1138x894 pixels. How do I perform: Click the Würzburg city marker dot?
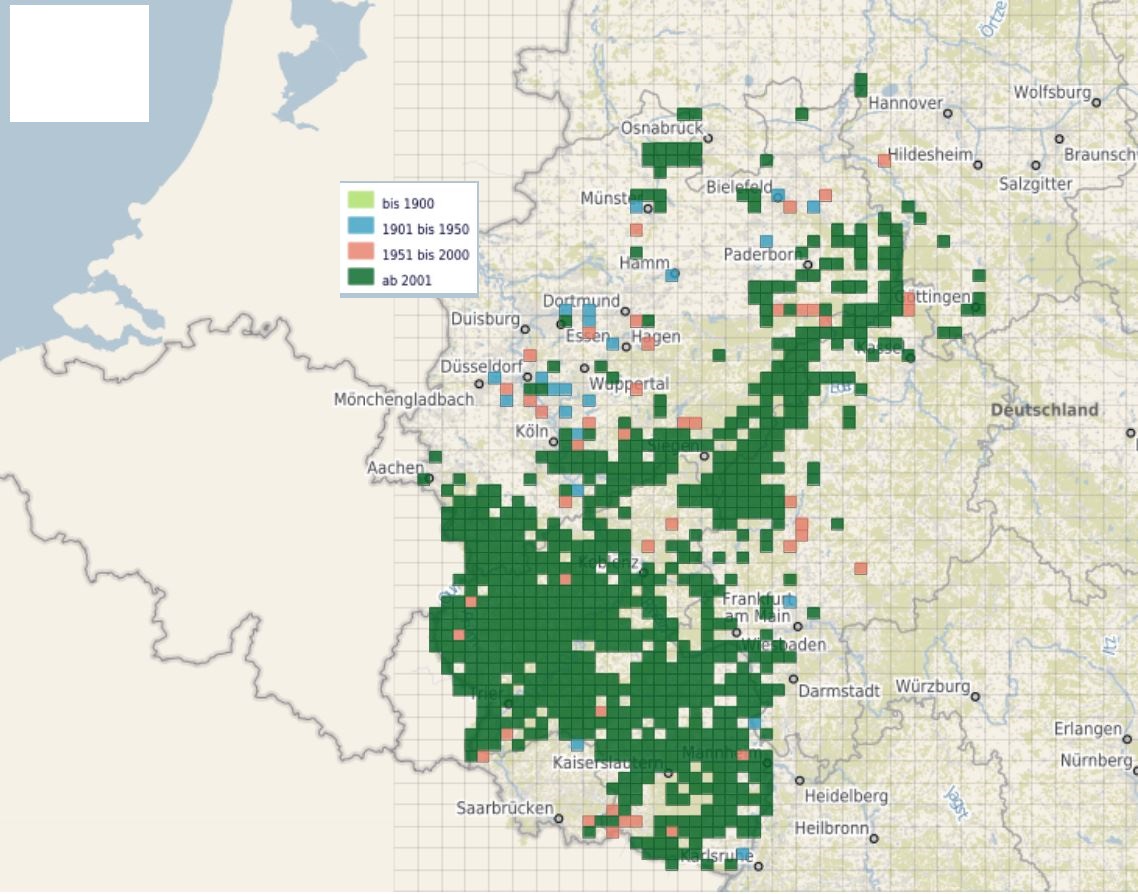pos(975,696)
